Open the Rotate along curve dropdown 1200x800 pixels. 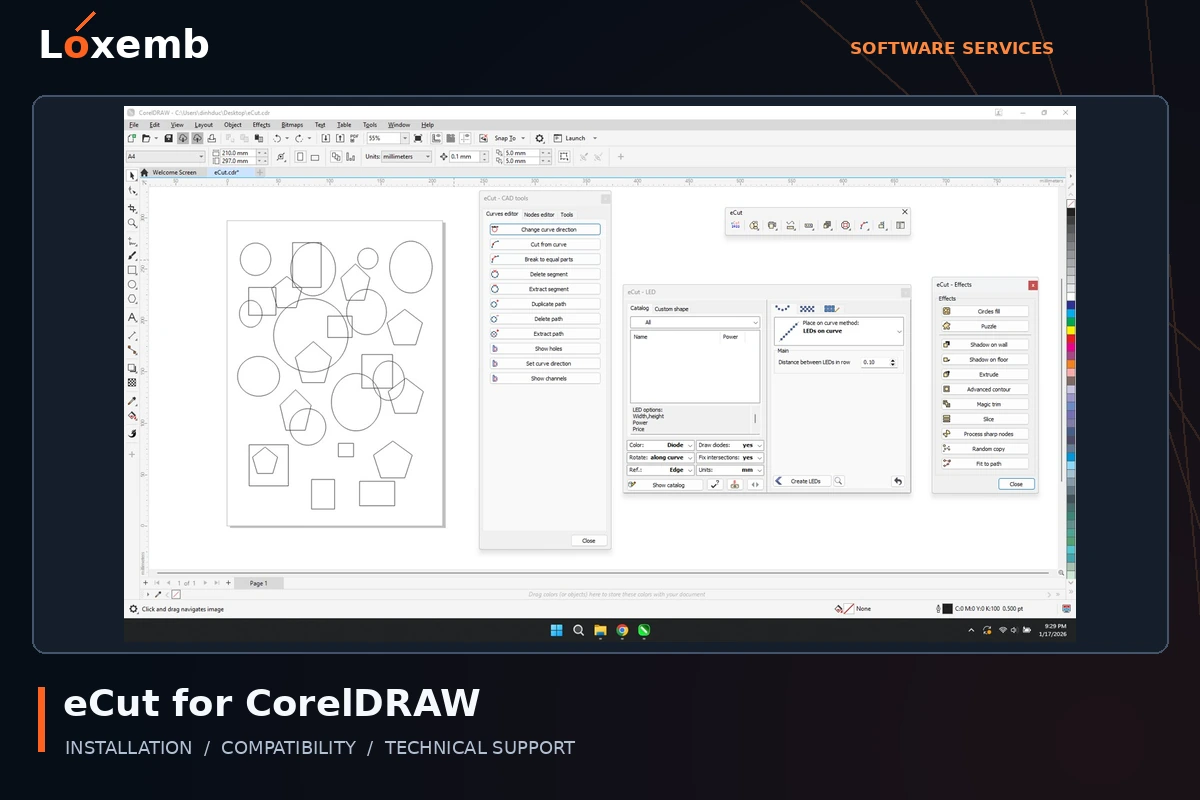(x=660, y=457)
